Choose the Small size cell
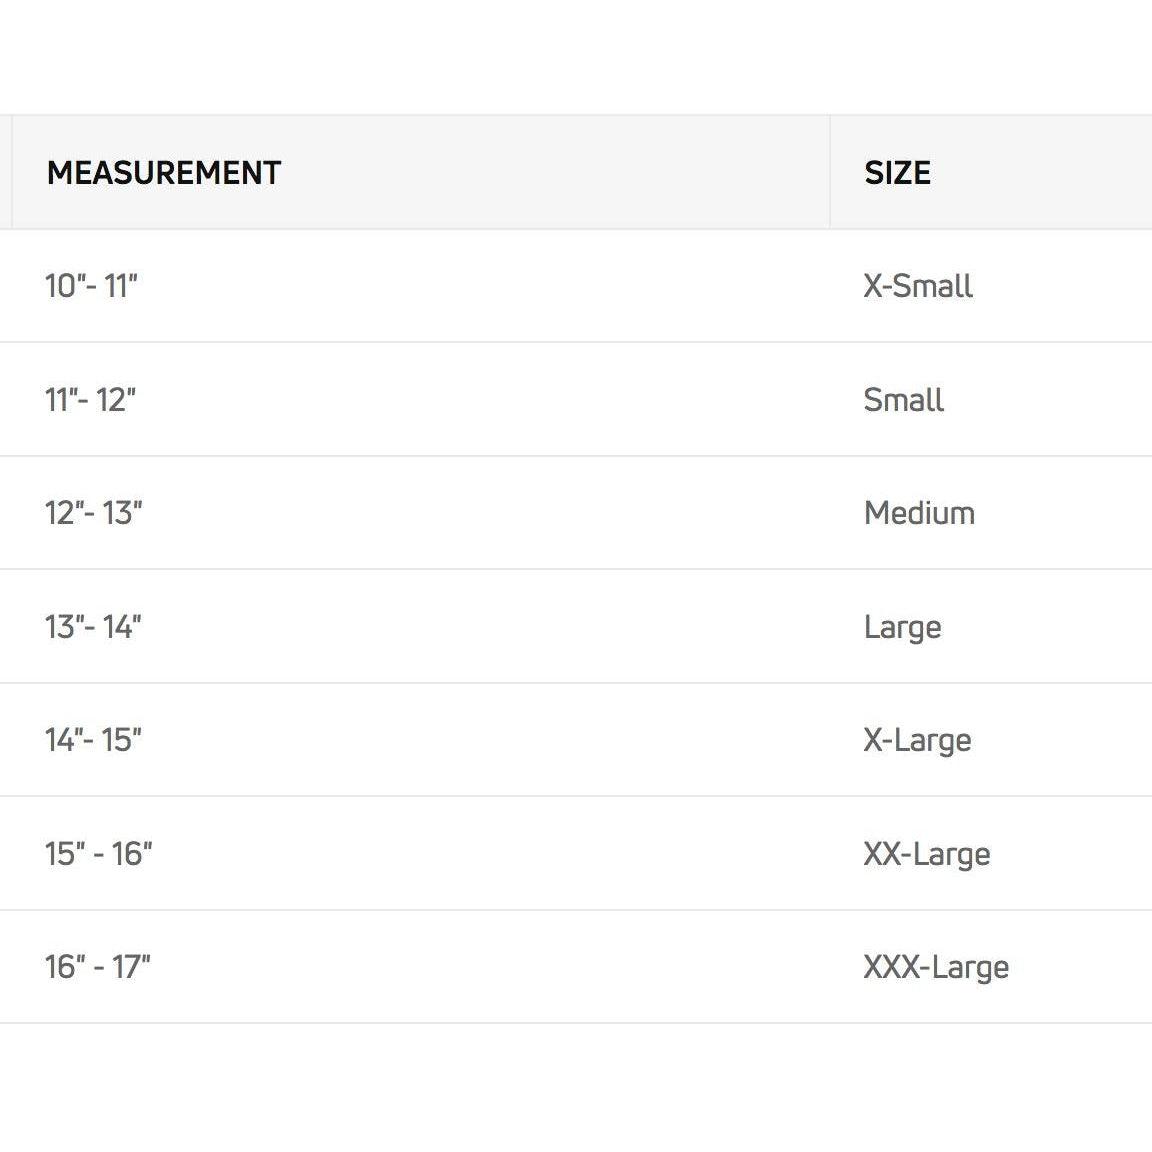1152x1152 pixels. click(903, 400)
